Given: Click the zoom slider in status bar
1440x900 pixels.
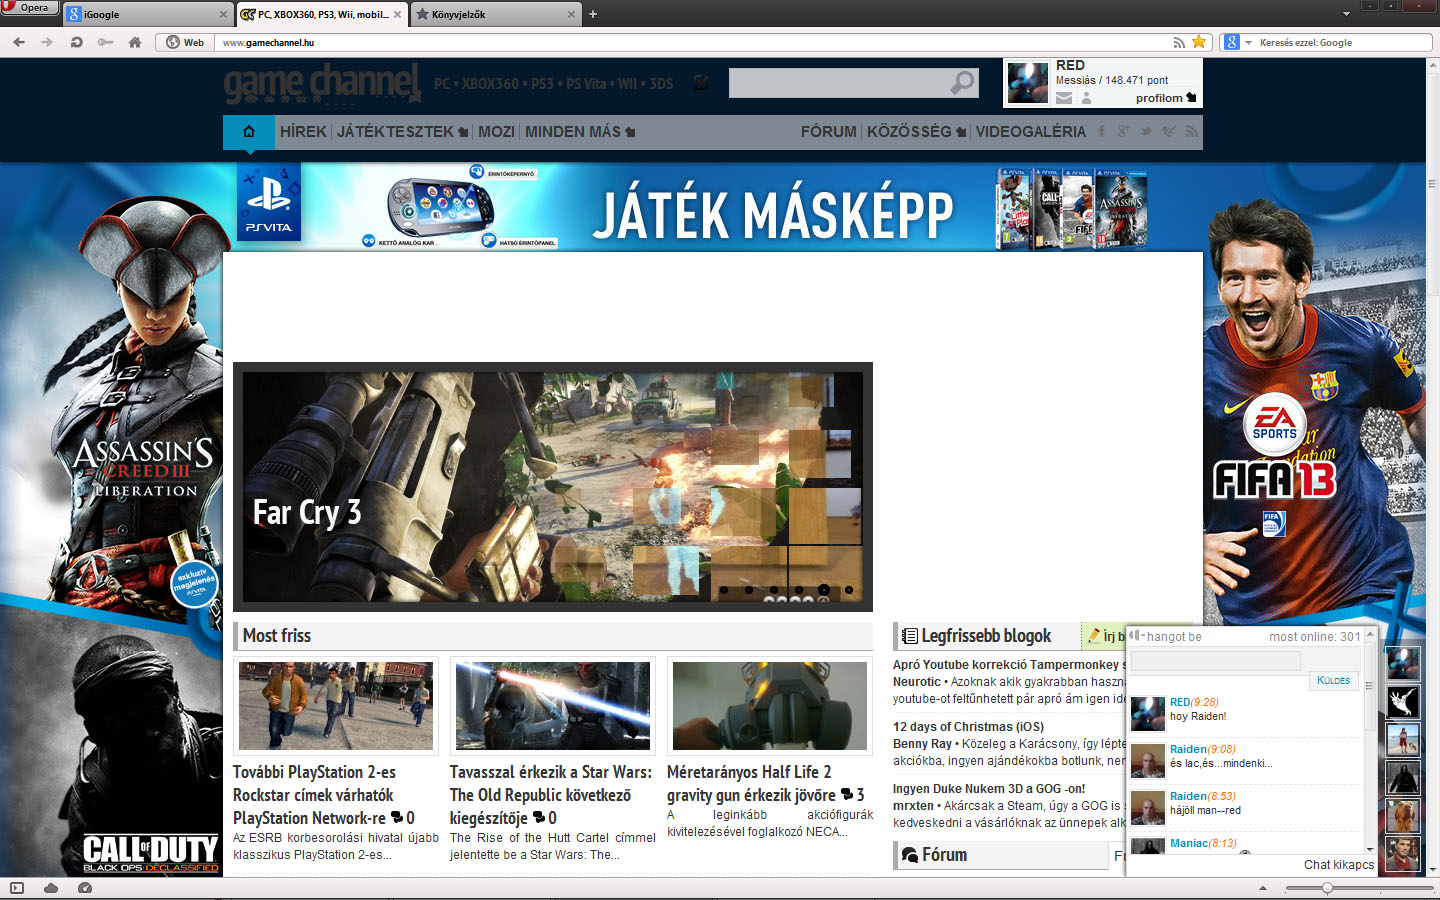Looking at the screenshot, I should click(1327, 888).
